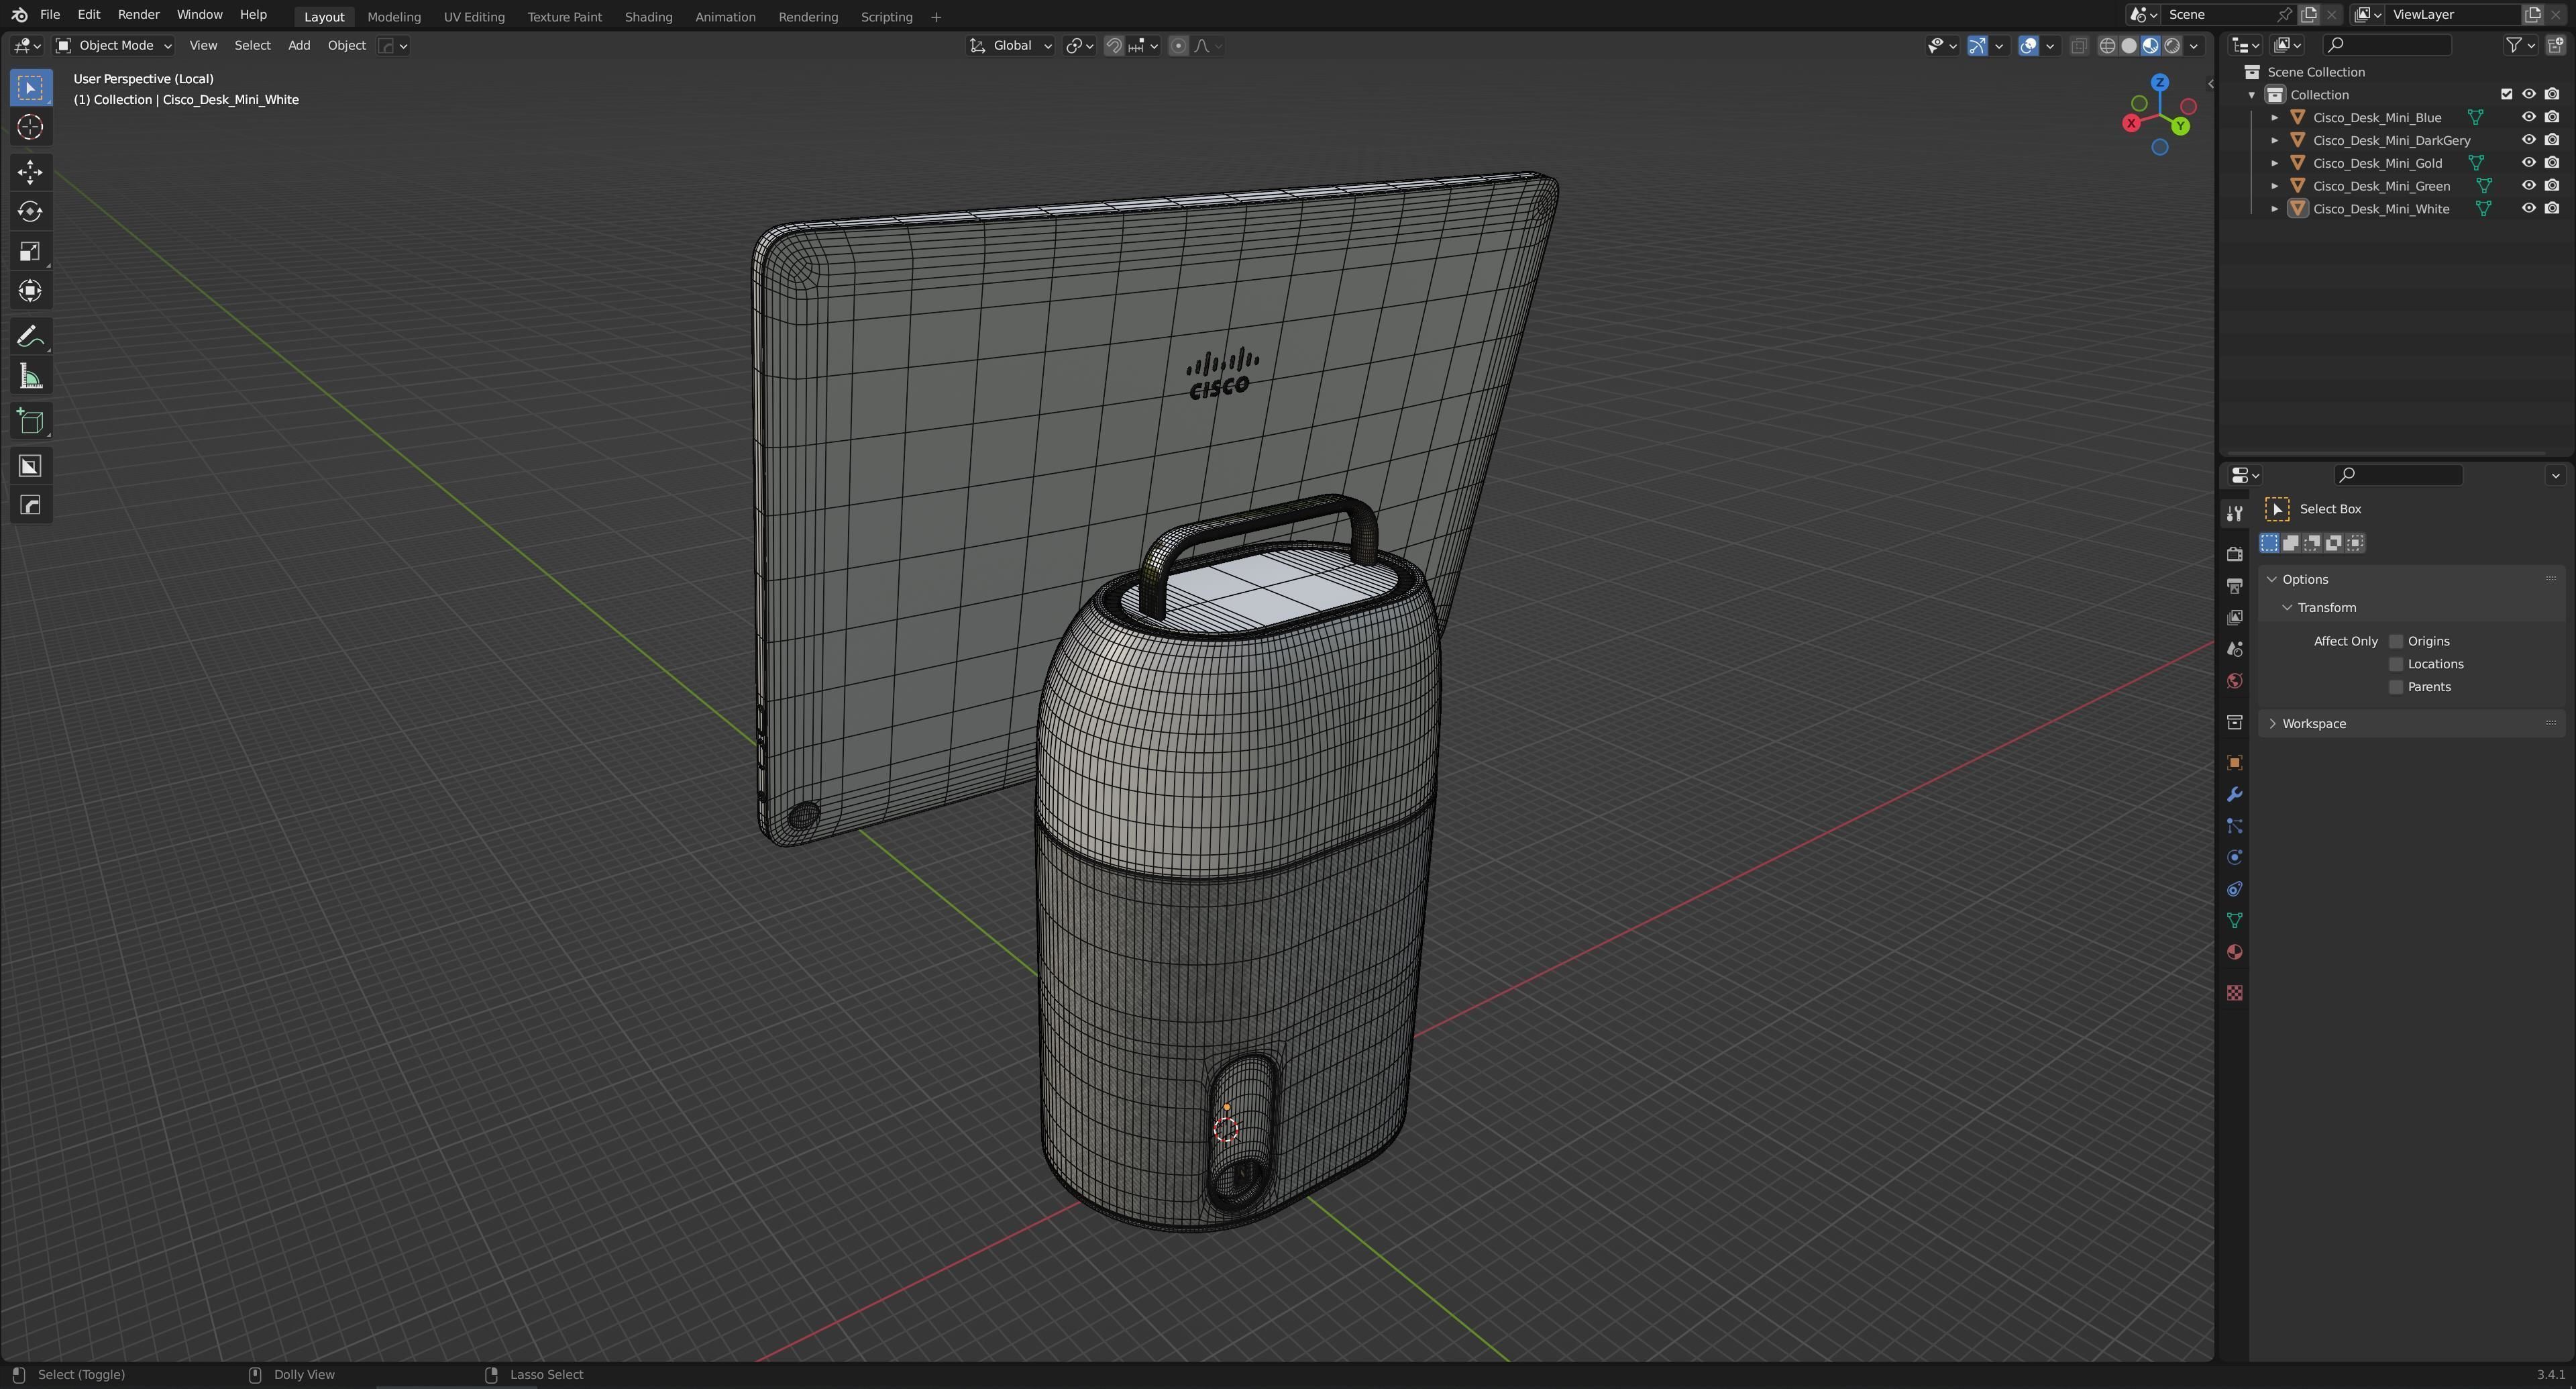
Task: Switch to the Shading workspace tab
Action: coord(648,17)
